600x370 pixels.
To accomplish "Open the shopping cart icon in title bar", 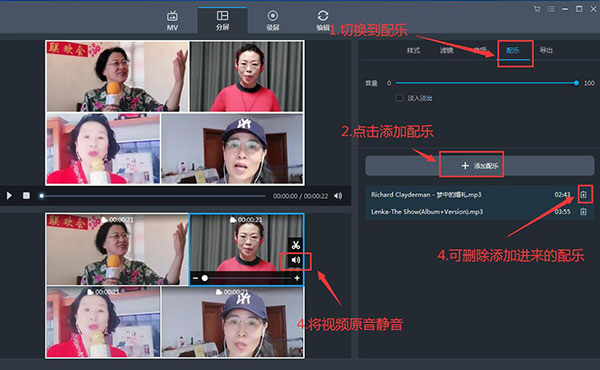I will pos(537,9).
